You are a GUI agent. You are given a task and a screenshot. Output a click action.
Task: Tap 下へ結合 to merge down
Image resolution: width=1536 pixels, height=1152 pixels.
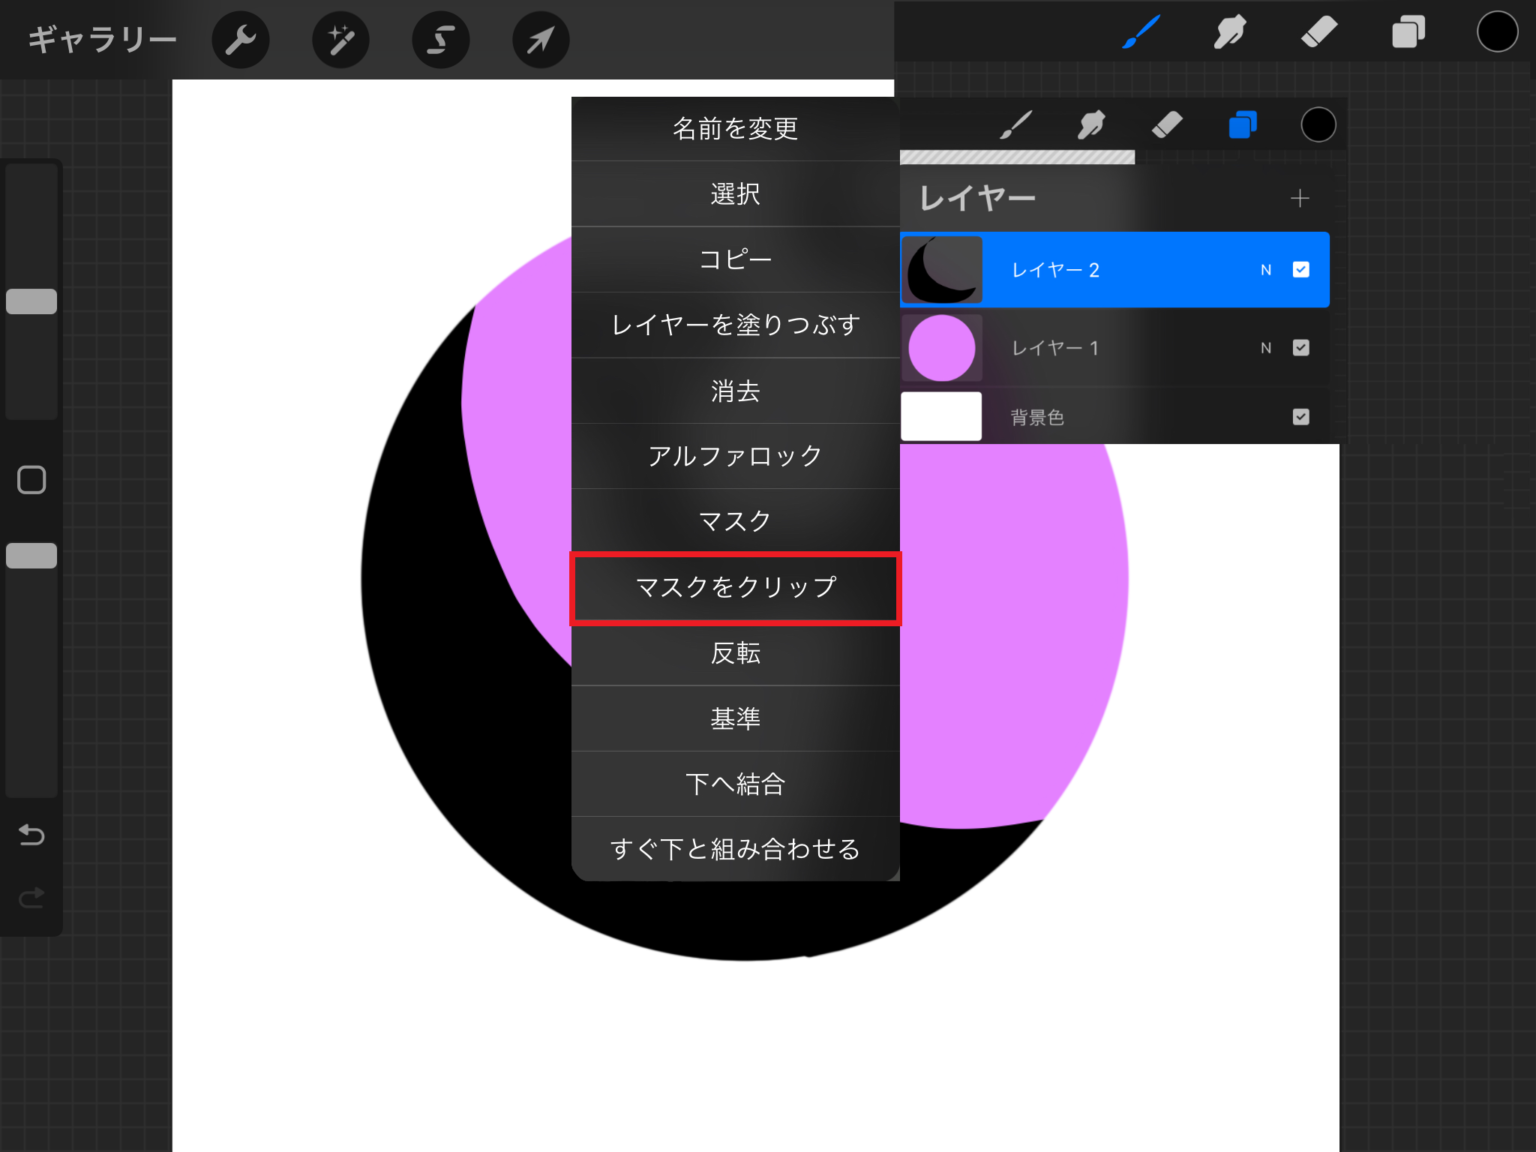tap(735, 784)
